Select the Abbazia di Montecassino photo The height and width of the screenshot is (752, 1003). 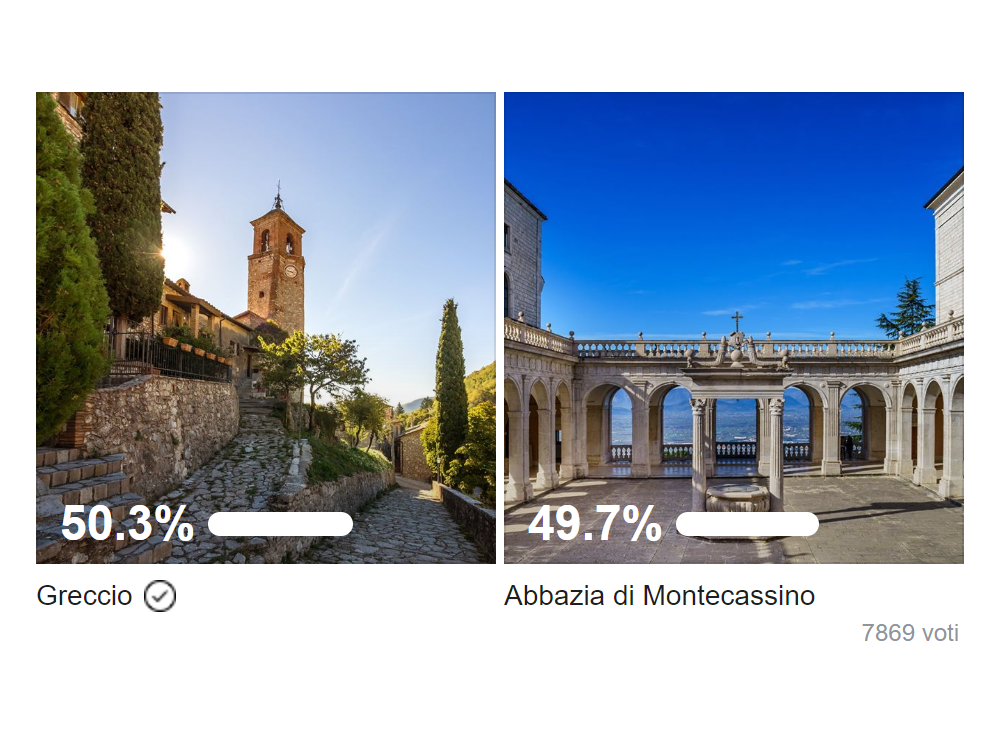pyautogui.click(x=734, y=328)
